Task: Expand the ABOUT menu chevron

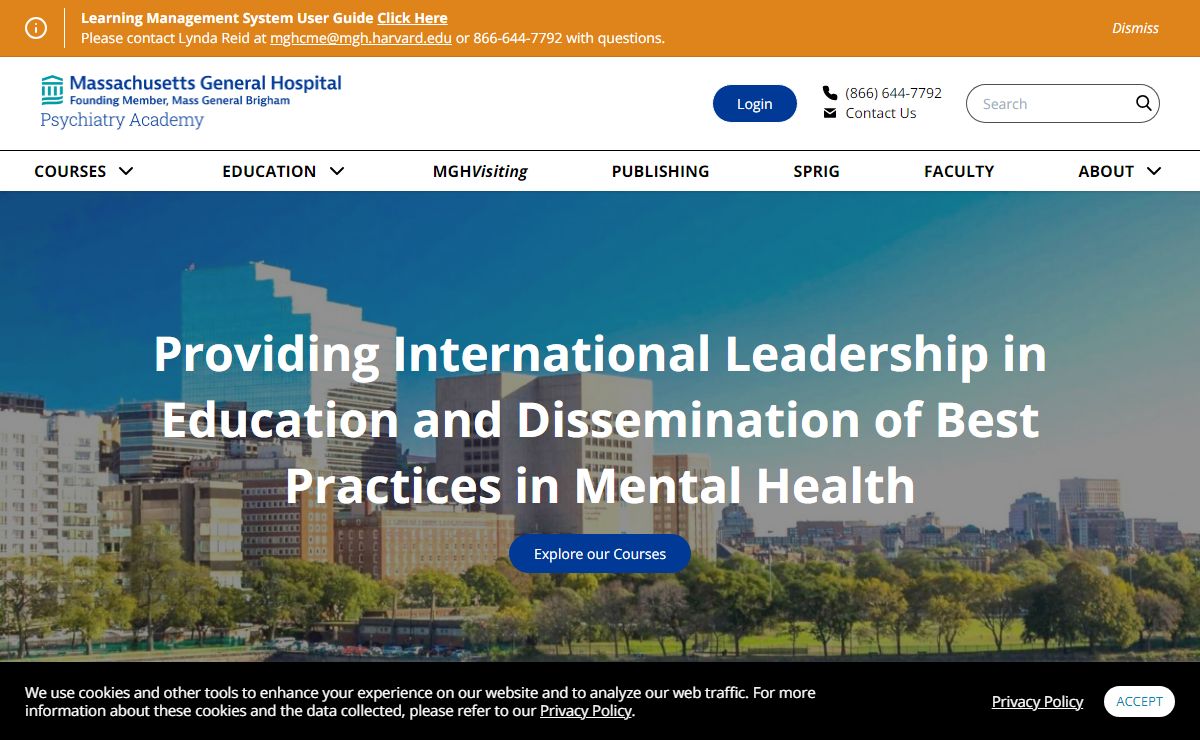Action: 1154,171
